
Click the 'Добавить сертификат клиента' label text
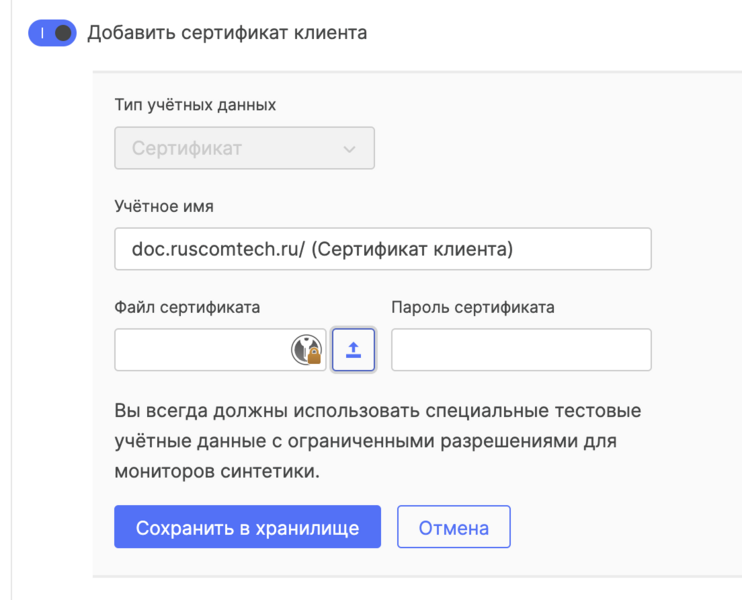[227, 33]
